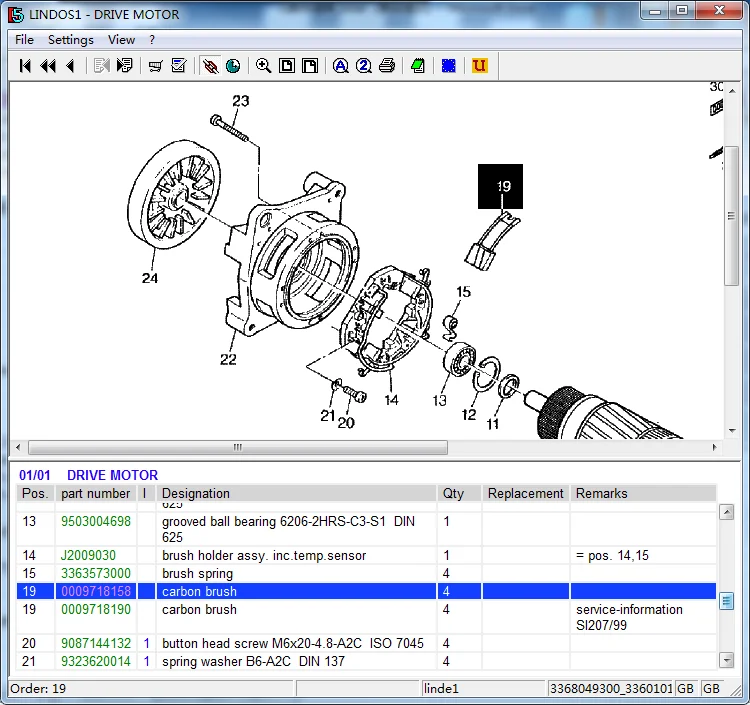
Task: Click highlighted callout 19 carbon brush
Action: point(500,186)
